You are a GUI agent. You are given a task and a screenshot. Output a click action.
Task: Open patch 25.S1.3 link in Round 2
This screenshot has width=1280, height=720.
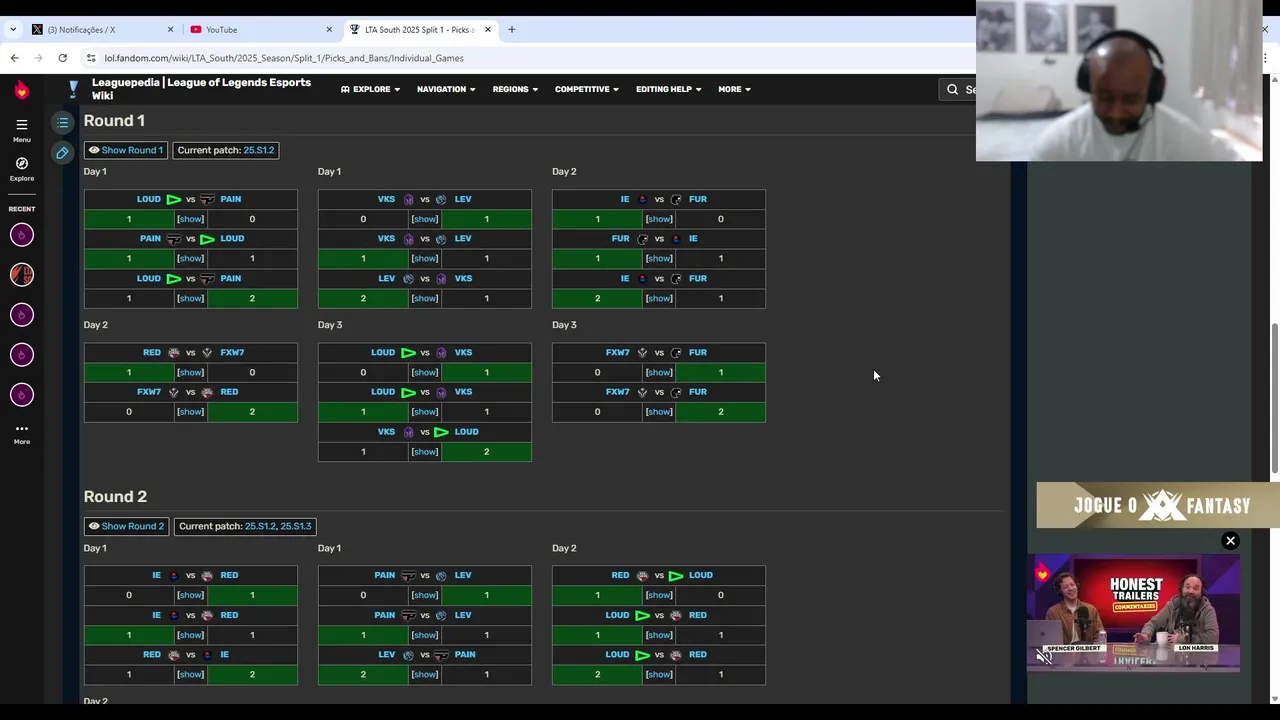click(296, 526)
